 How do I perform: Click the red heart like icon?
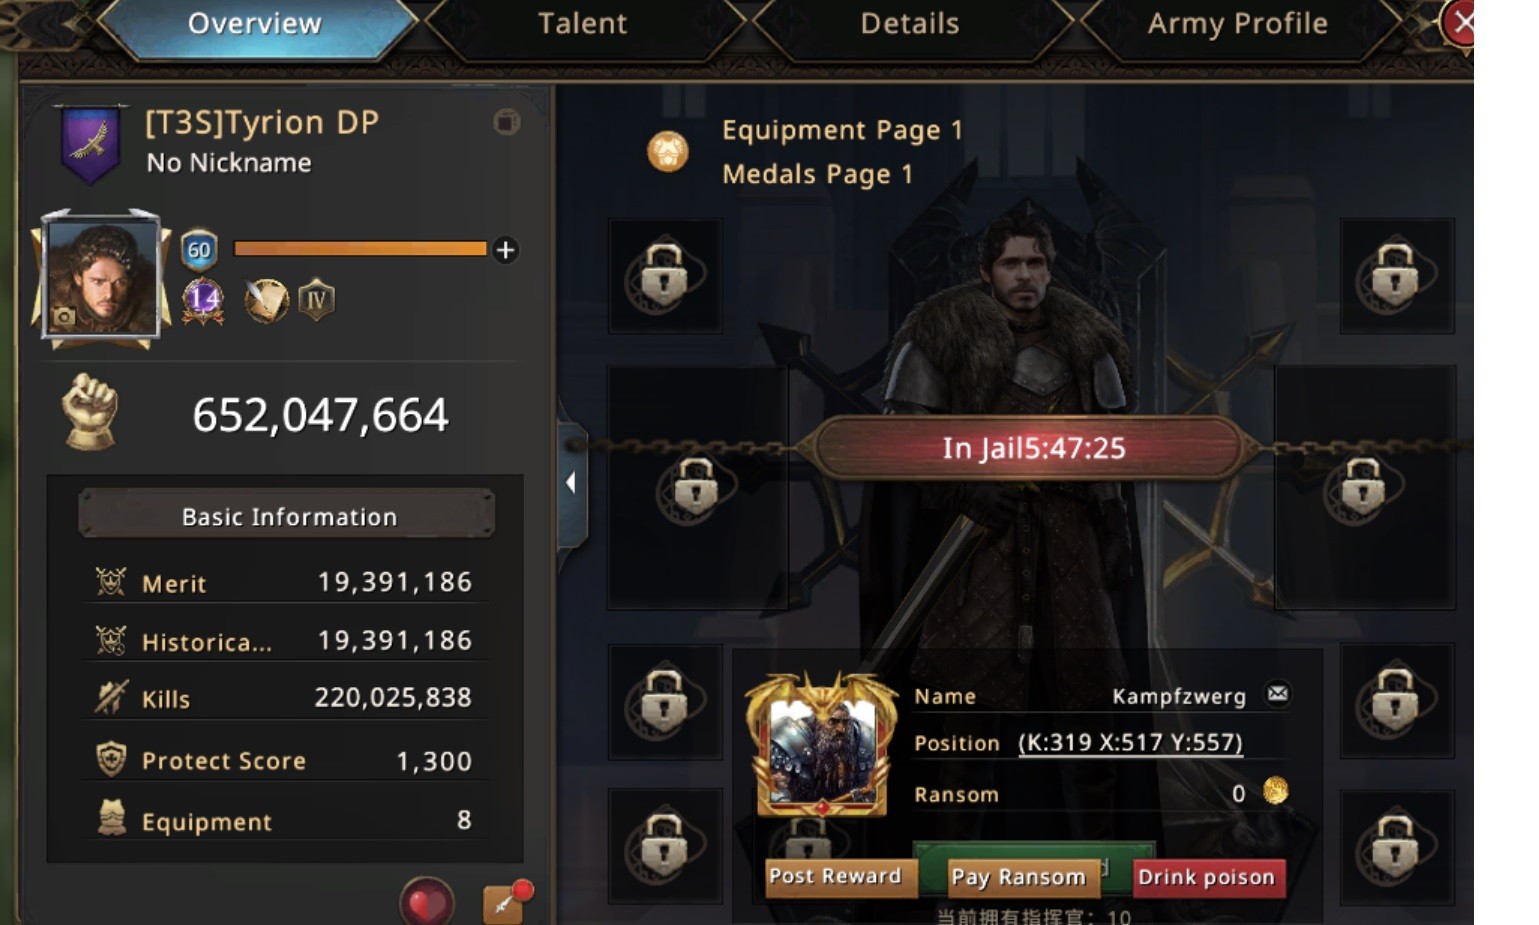coord(427,902)
